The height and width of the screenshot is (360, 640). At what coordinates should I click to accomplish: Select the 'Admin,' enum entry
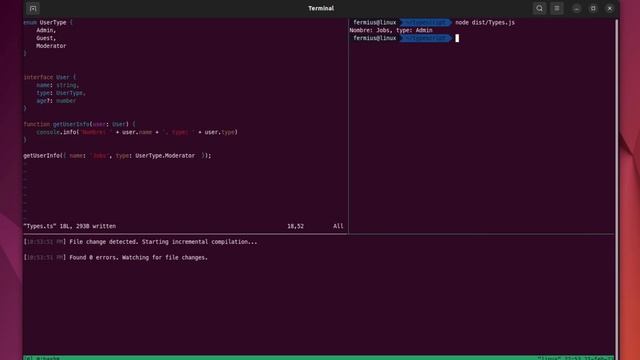coord(46,30)
